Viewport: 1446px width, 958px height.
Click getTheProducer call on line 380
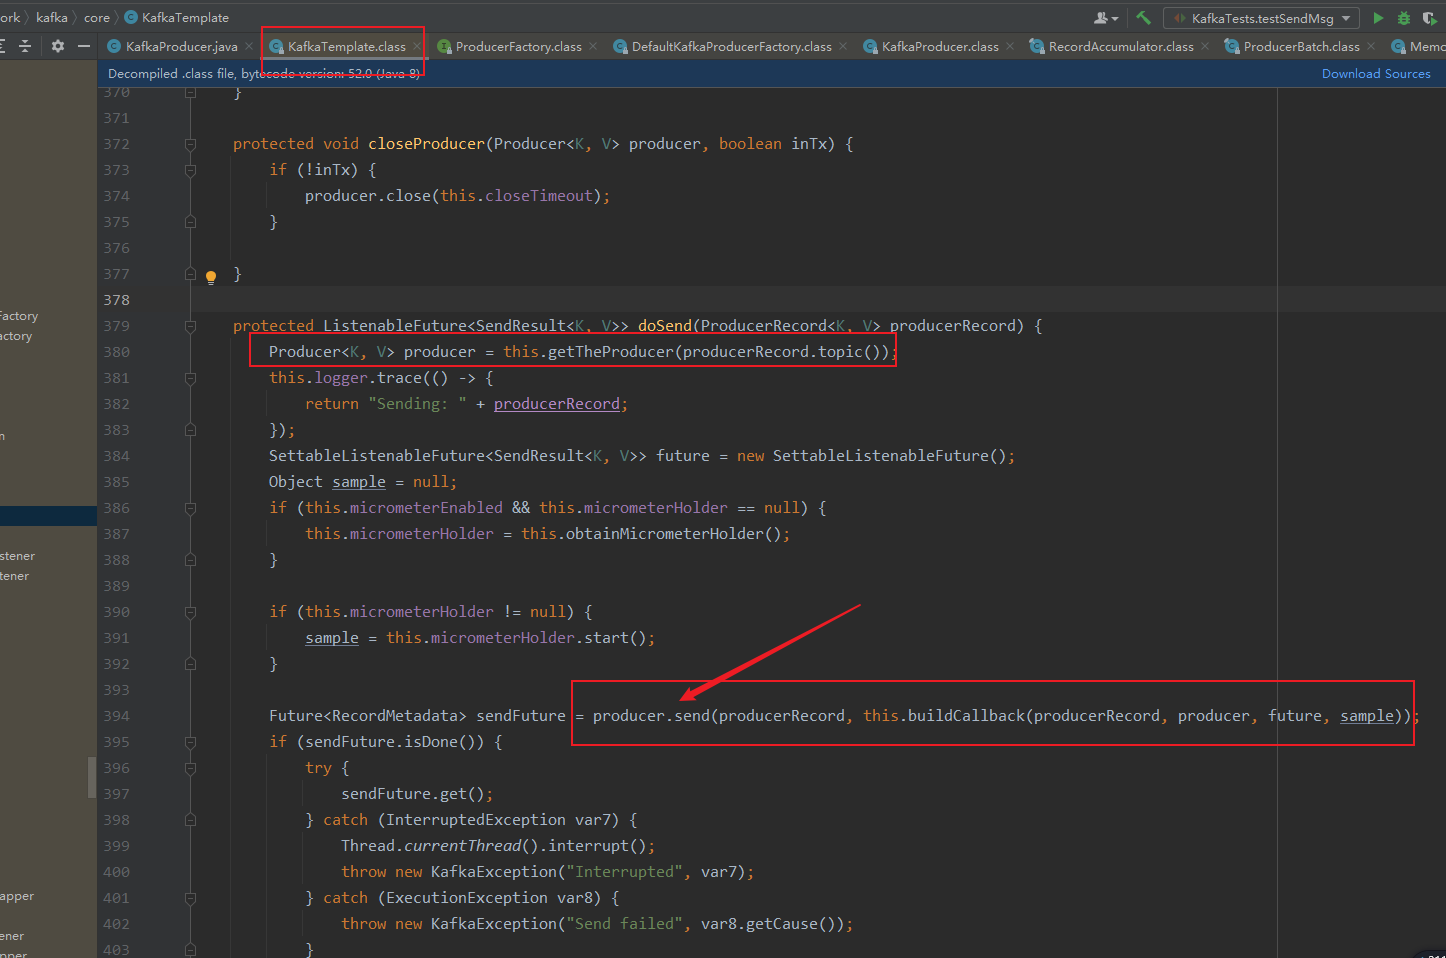(x=611, y=352)
